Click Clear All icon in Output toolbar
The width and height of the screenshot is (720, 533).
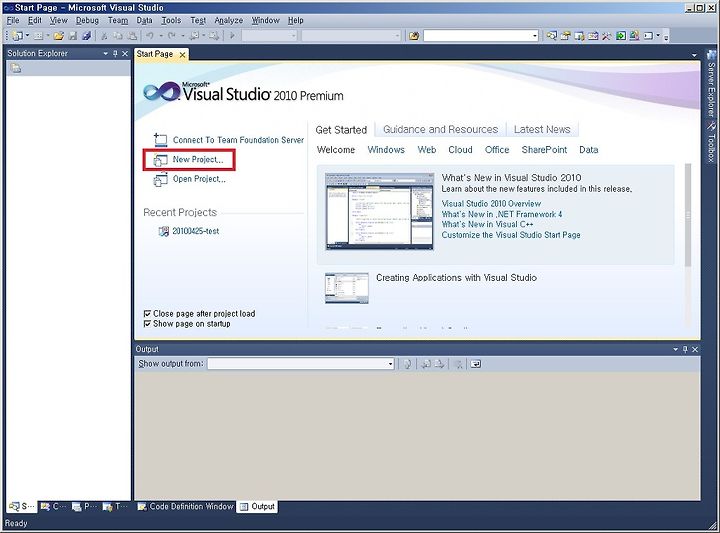click(457, 364)
